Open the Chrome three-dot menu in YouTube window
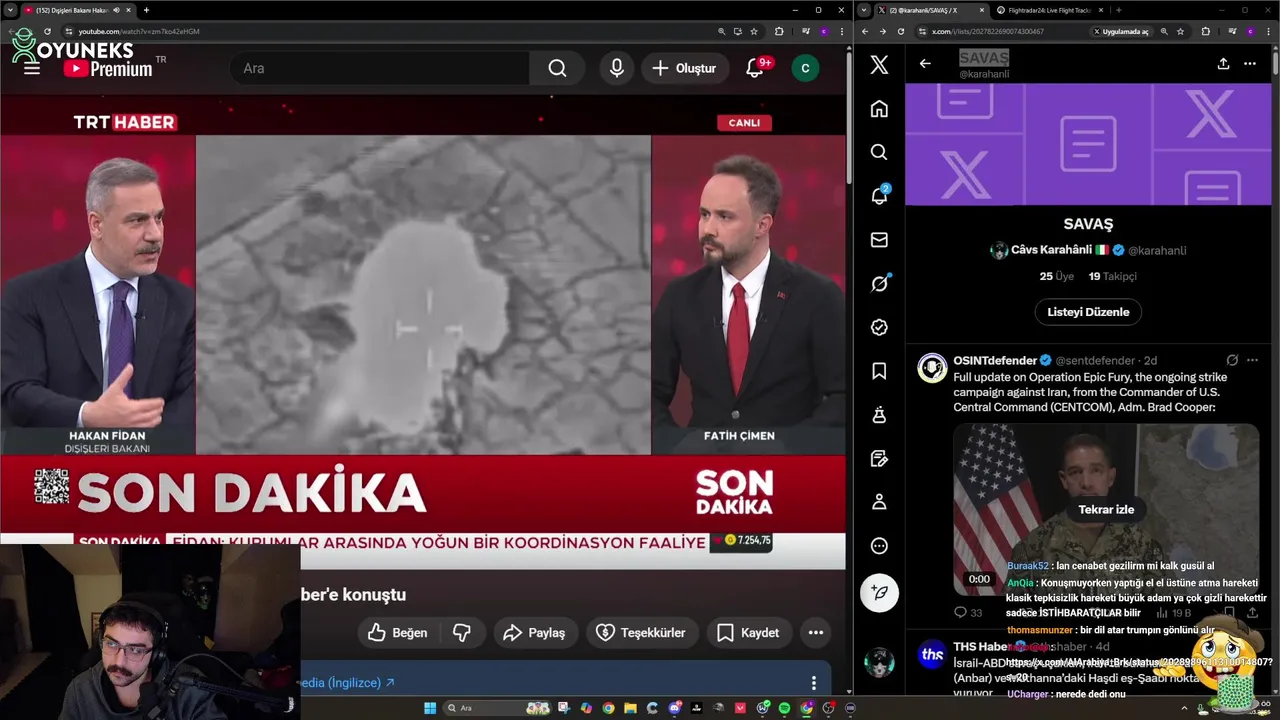Viewport: 1280px width, 720px height. pyautogui.click(x=840, y=31)
